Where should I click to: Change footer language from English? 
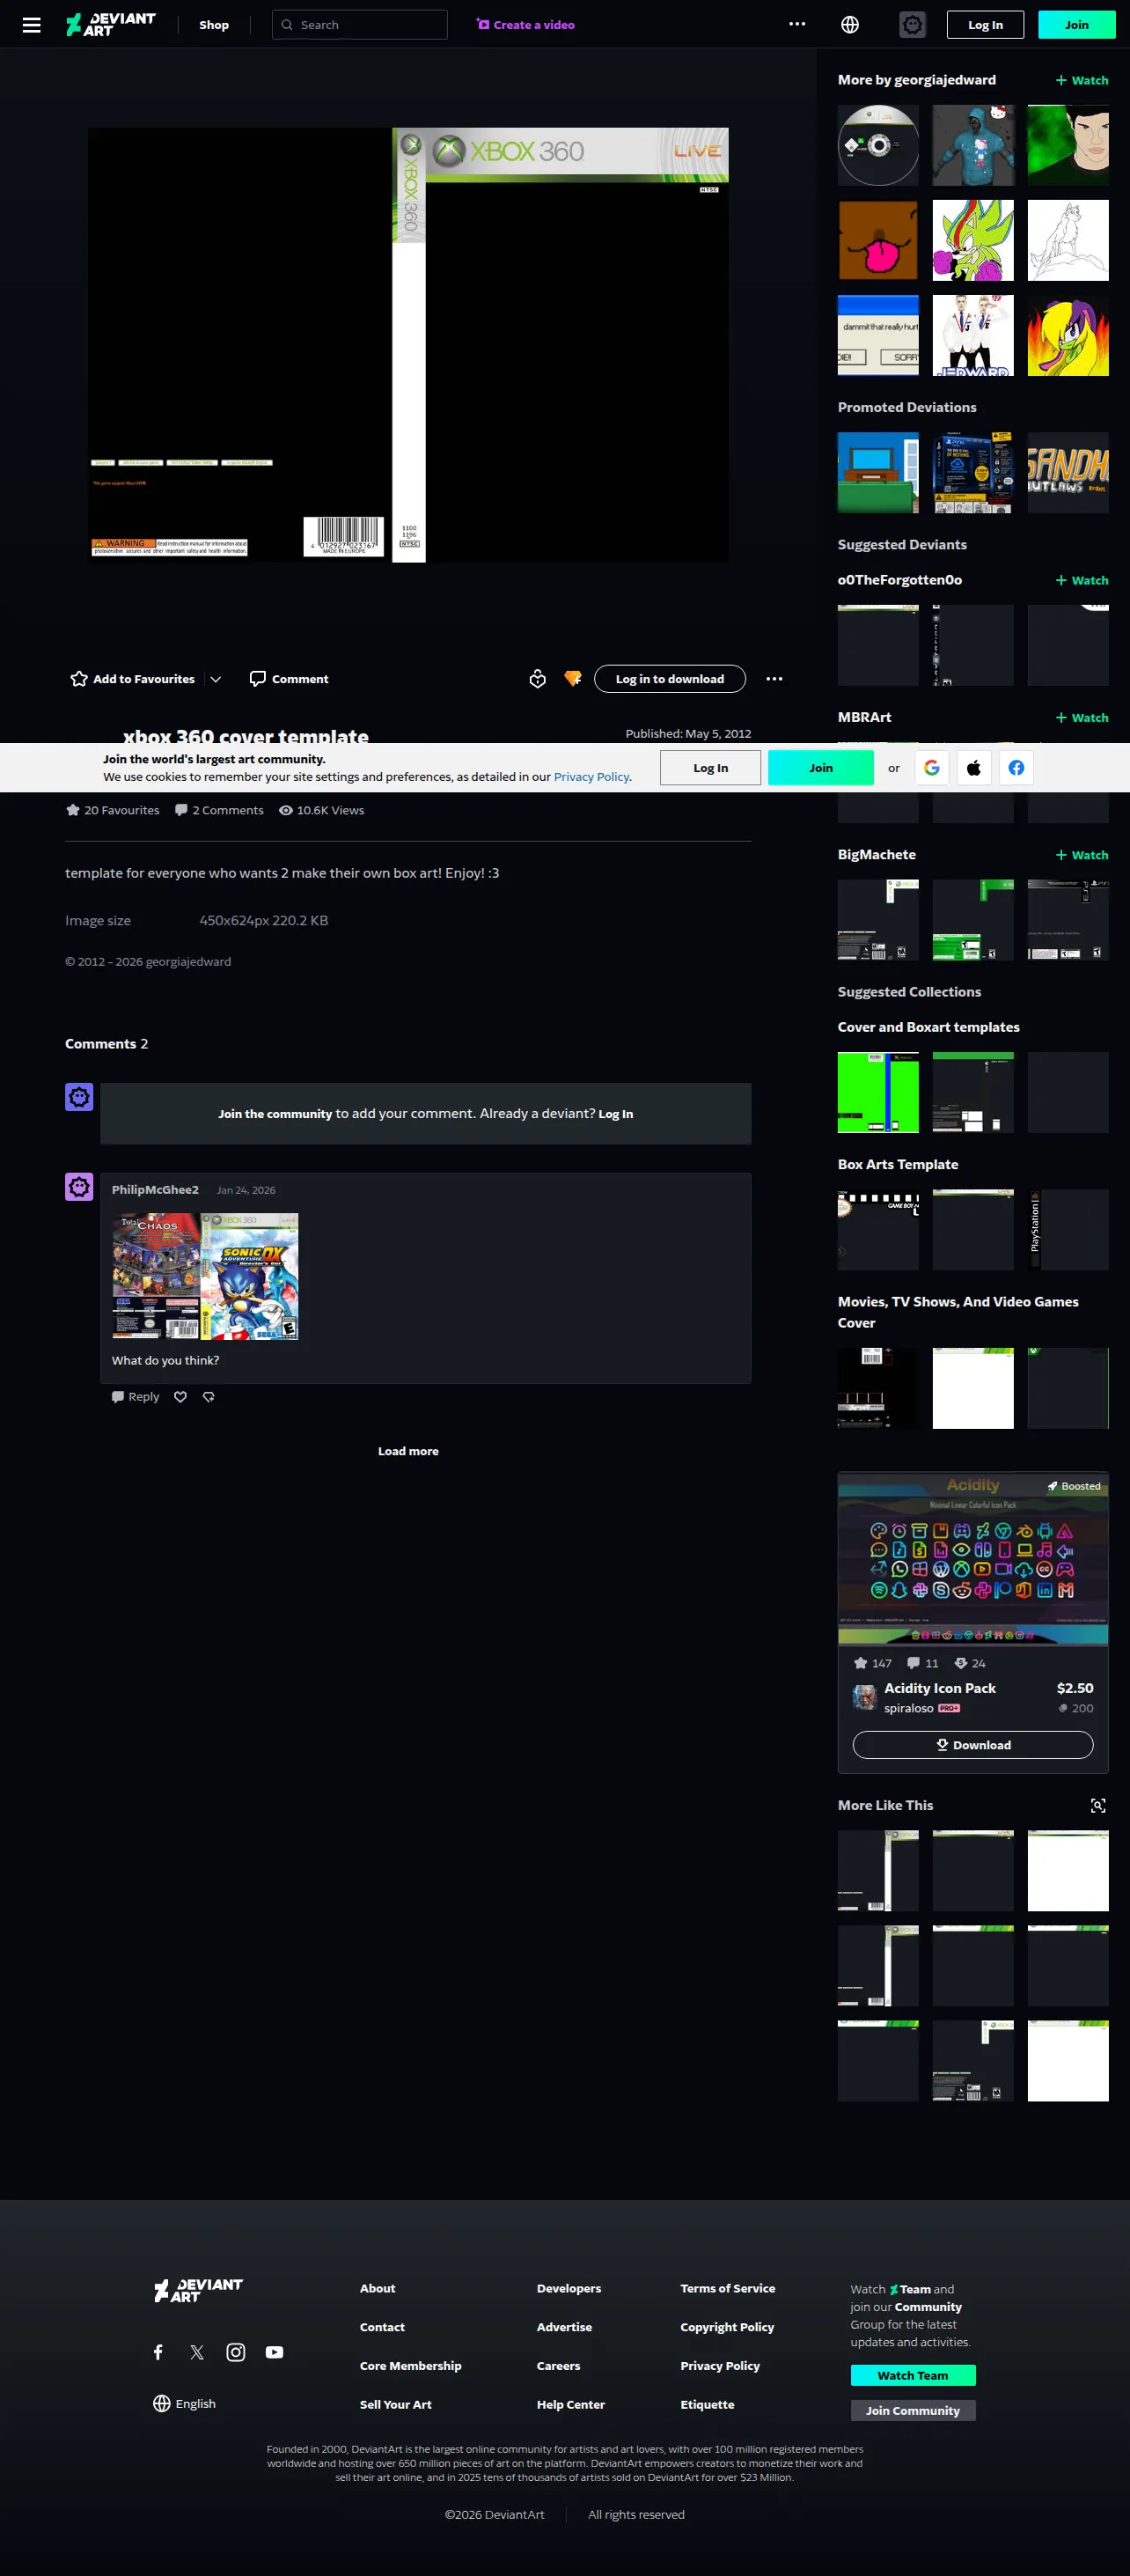coord(184,2404)
